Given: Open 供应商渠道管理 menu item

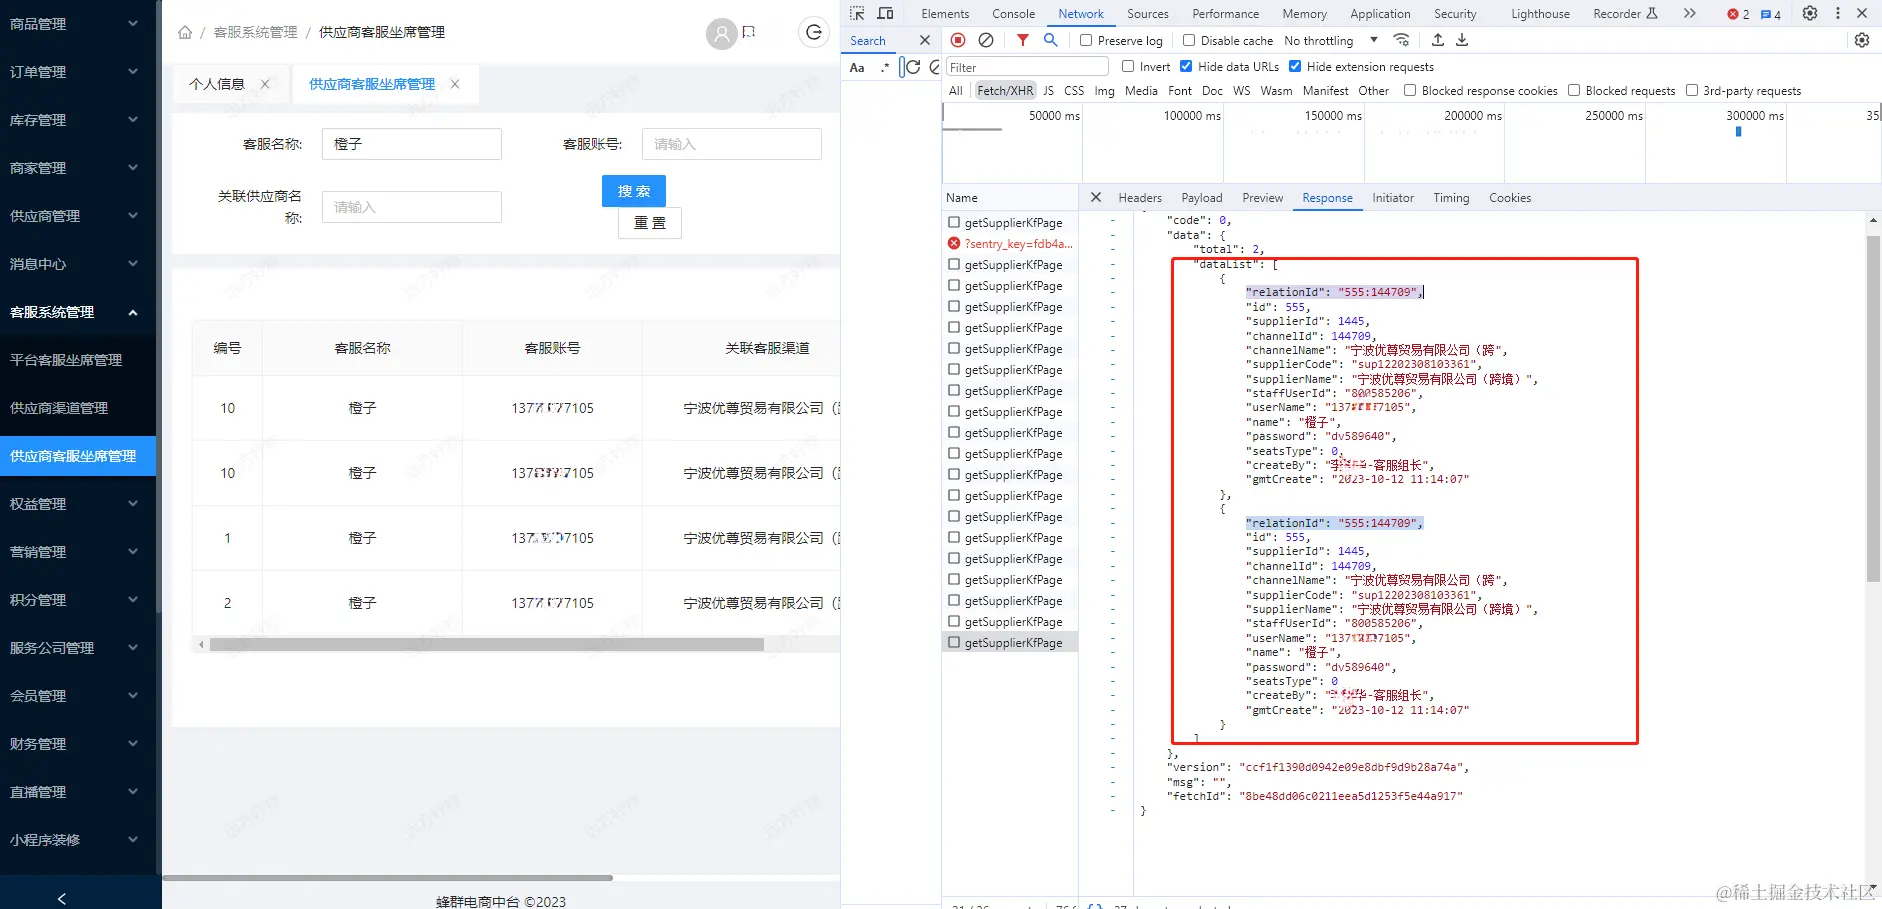Looking at the screenshot, I should pyautogui.click(x=78, y=408).
